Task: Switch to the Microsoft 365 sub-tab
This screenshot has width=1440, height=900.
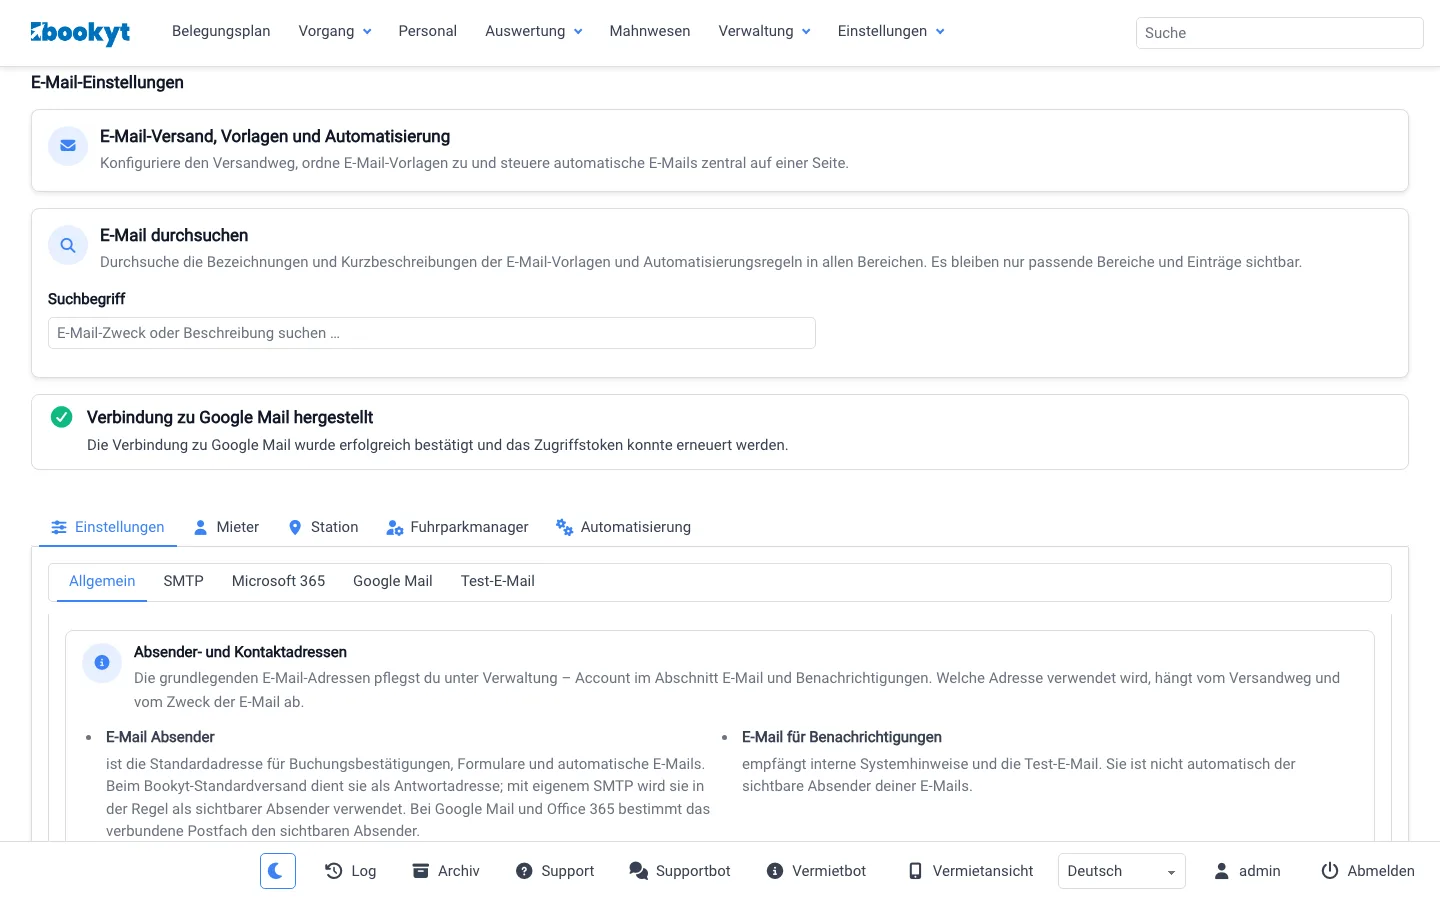Action: (x=279, y=581)
